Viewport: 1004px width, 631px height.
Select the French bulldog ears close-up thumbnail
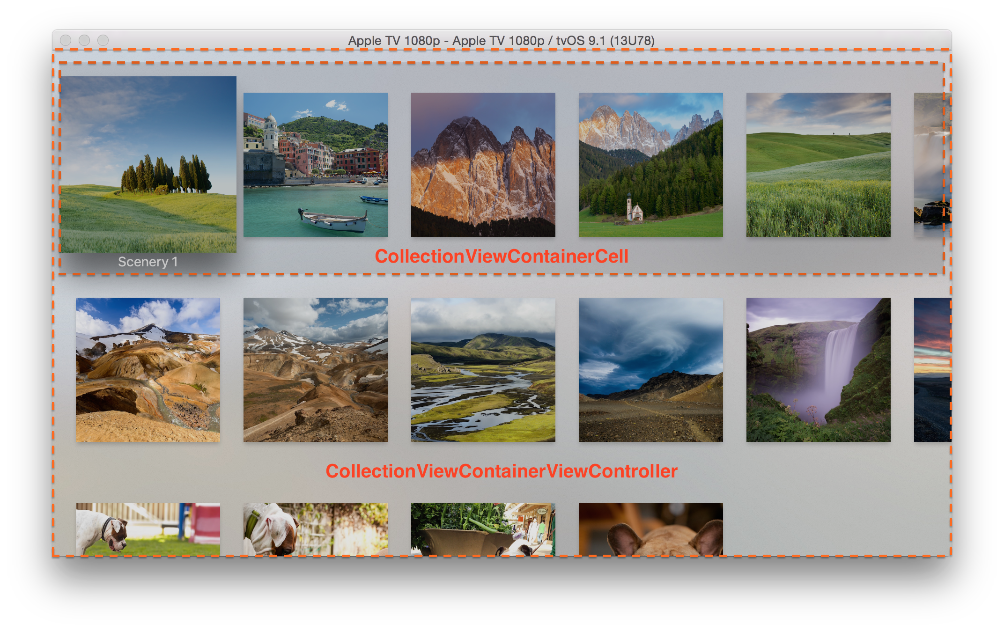coord(651,529)
